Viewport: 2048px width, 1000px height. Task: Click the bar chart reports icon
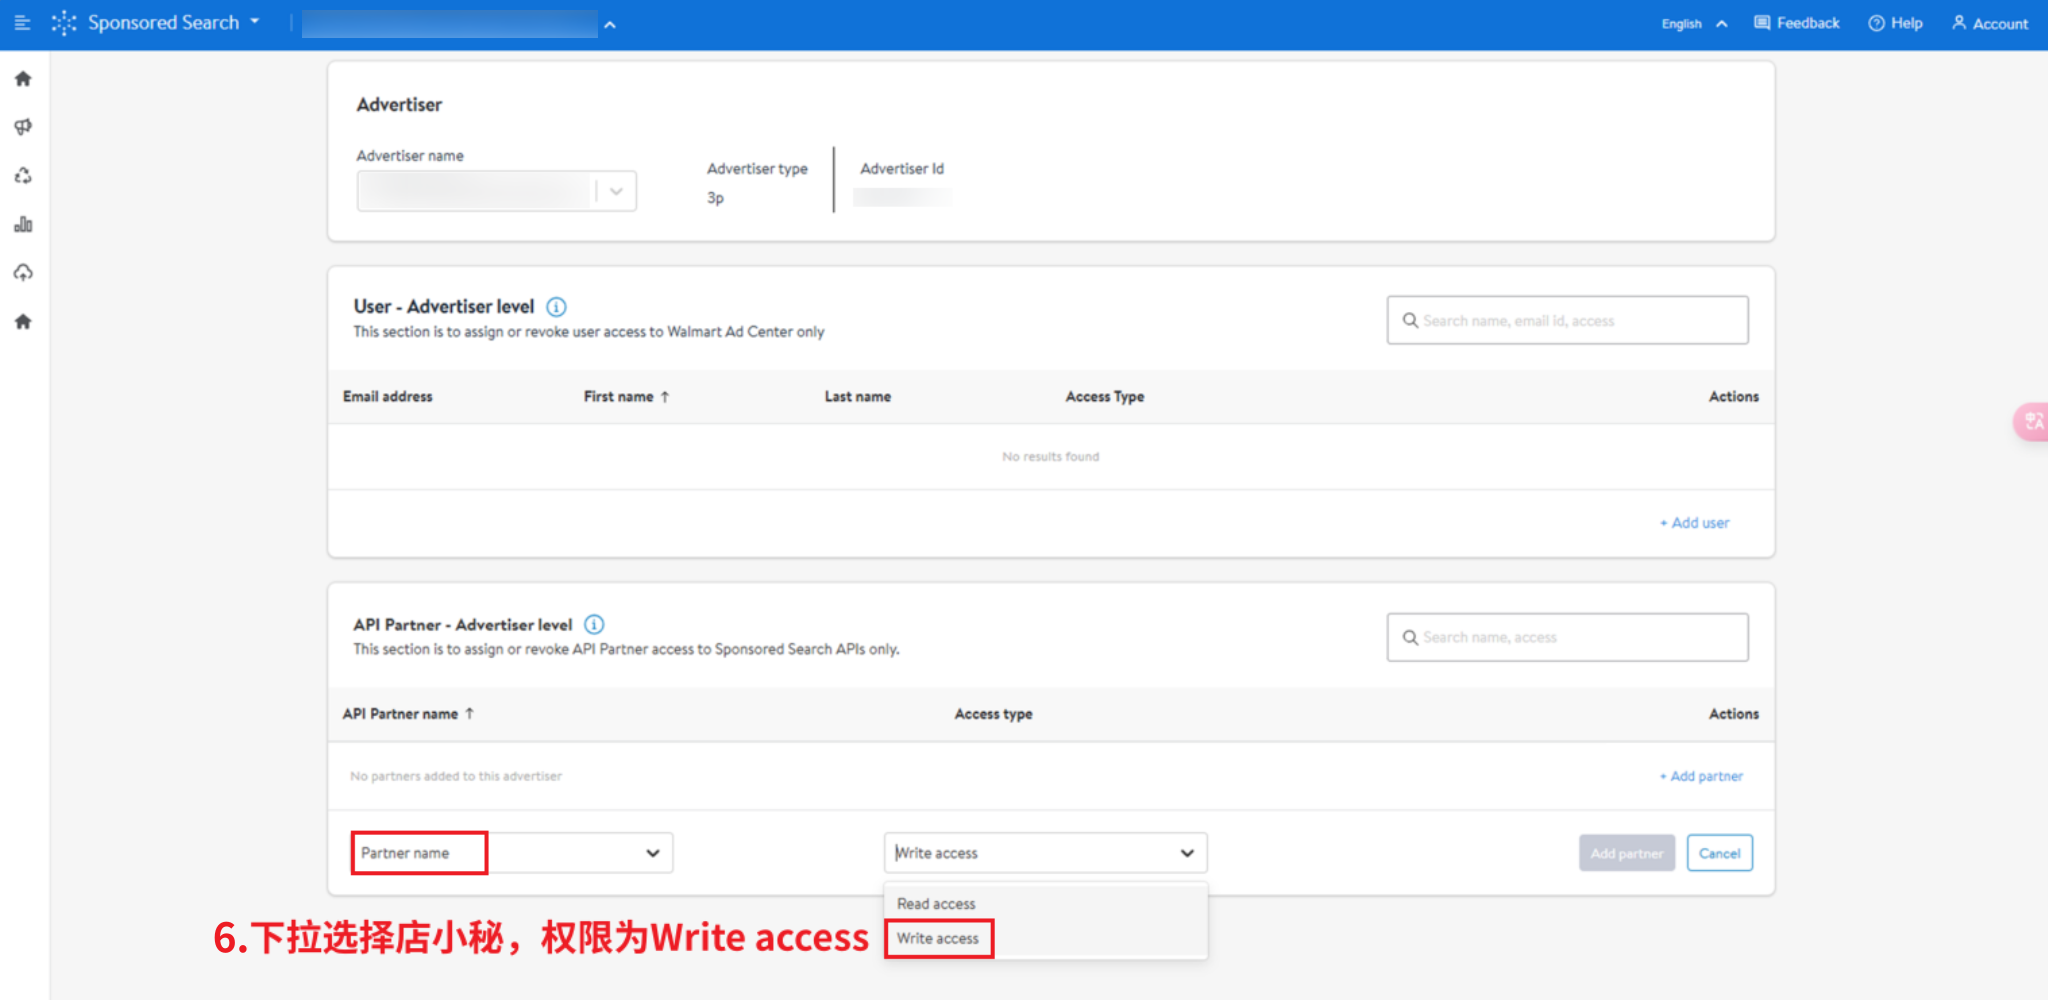[23, 224]
